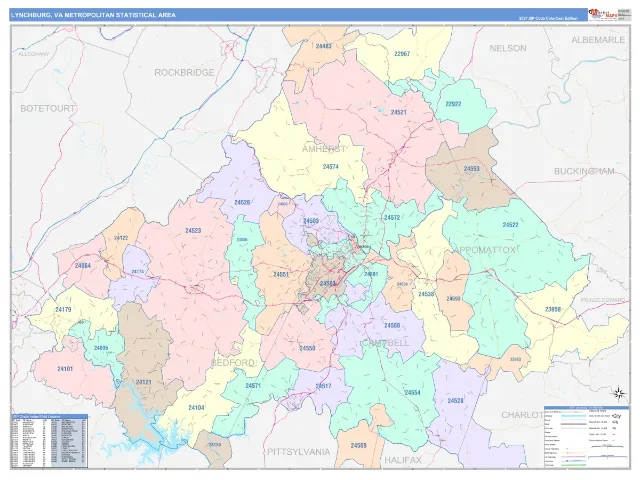
Task: Select ZIP code 24483 label
Action: (x=323, y=46)
